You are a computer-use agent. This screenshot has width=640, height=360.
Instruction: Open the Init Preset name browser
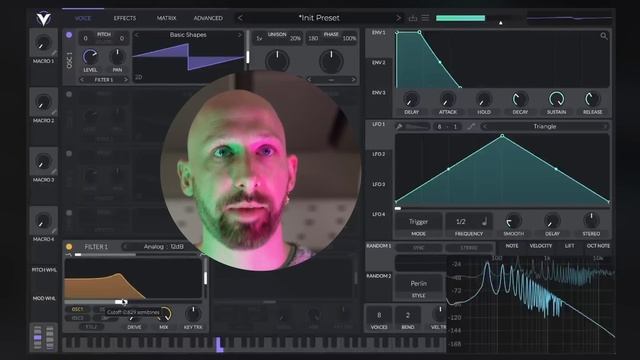pos(319,18)
